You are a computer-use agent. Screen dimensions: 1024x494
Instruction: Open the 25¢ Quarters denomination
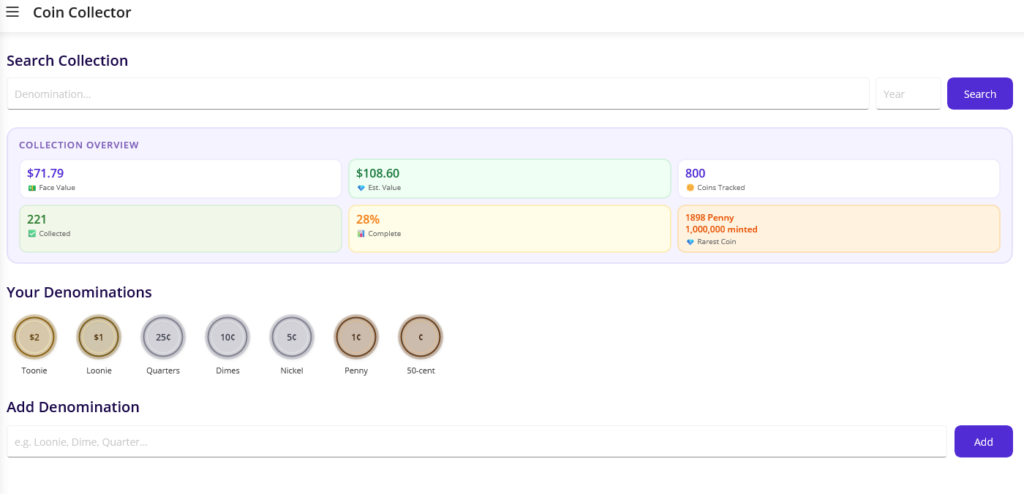click(x=163, y=337)
